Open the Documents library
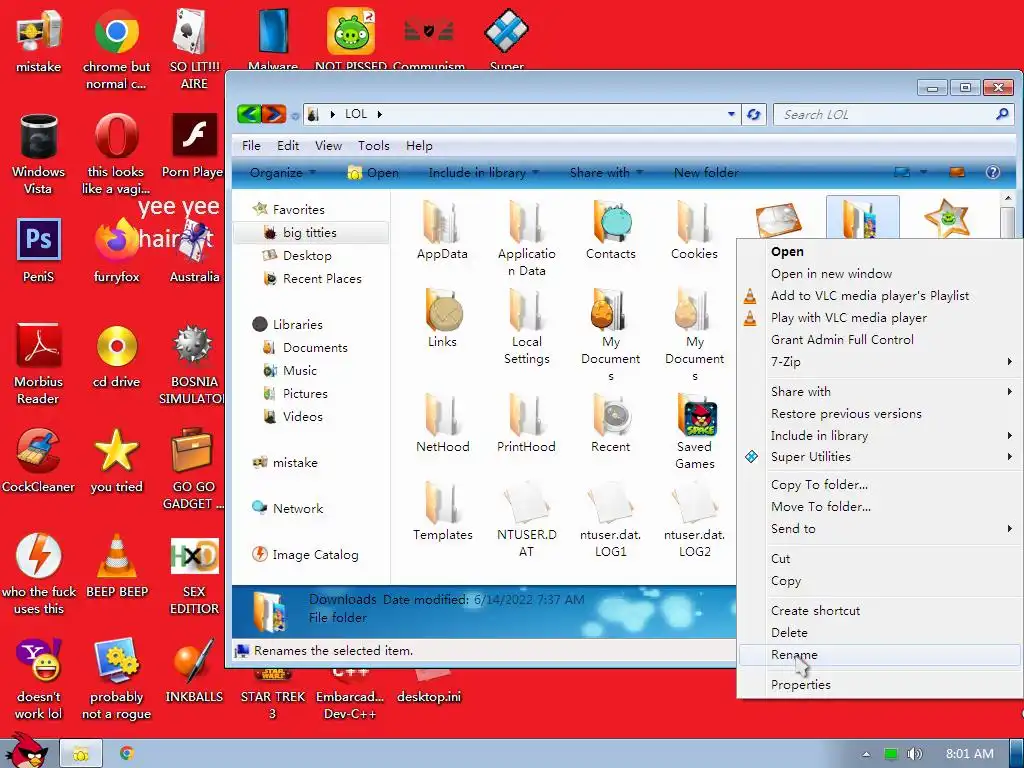 (x=306, y=347)
